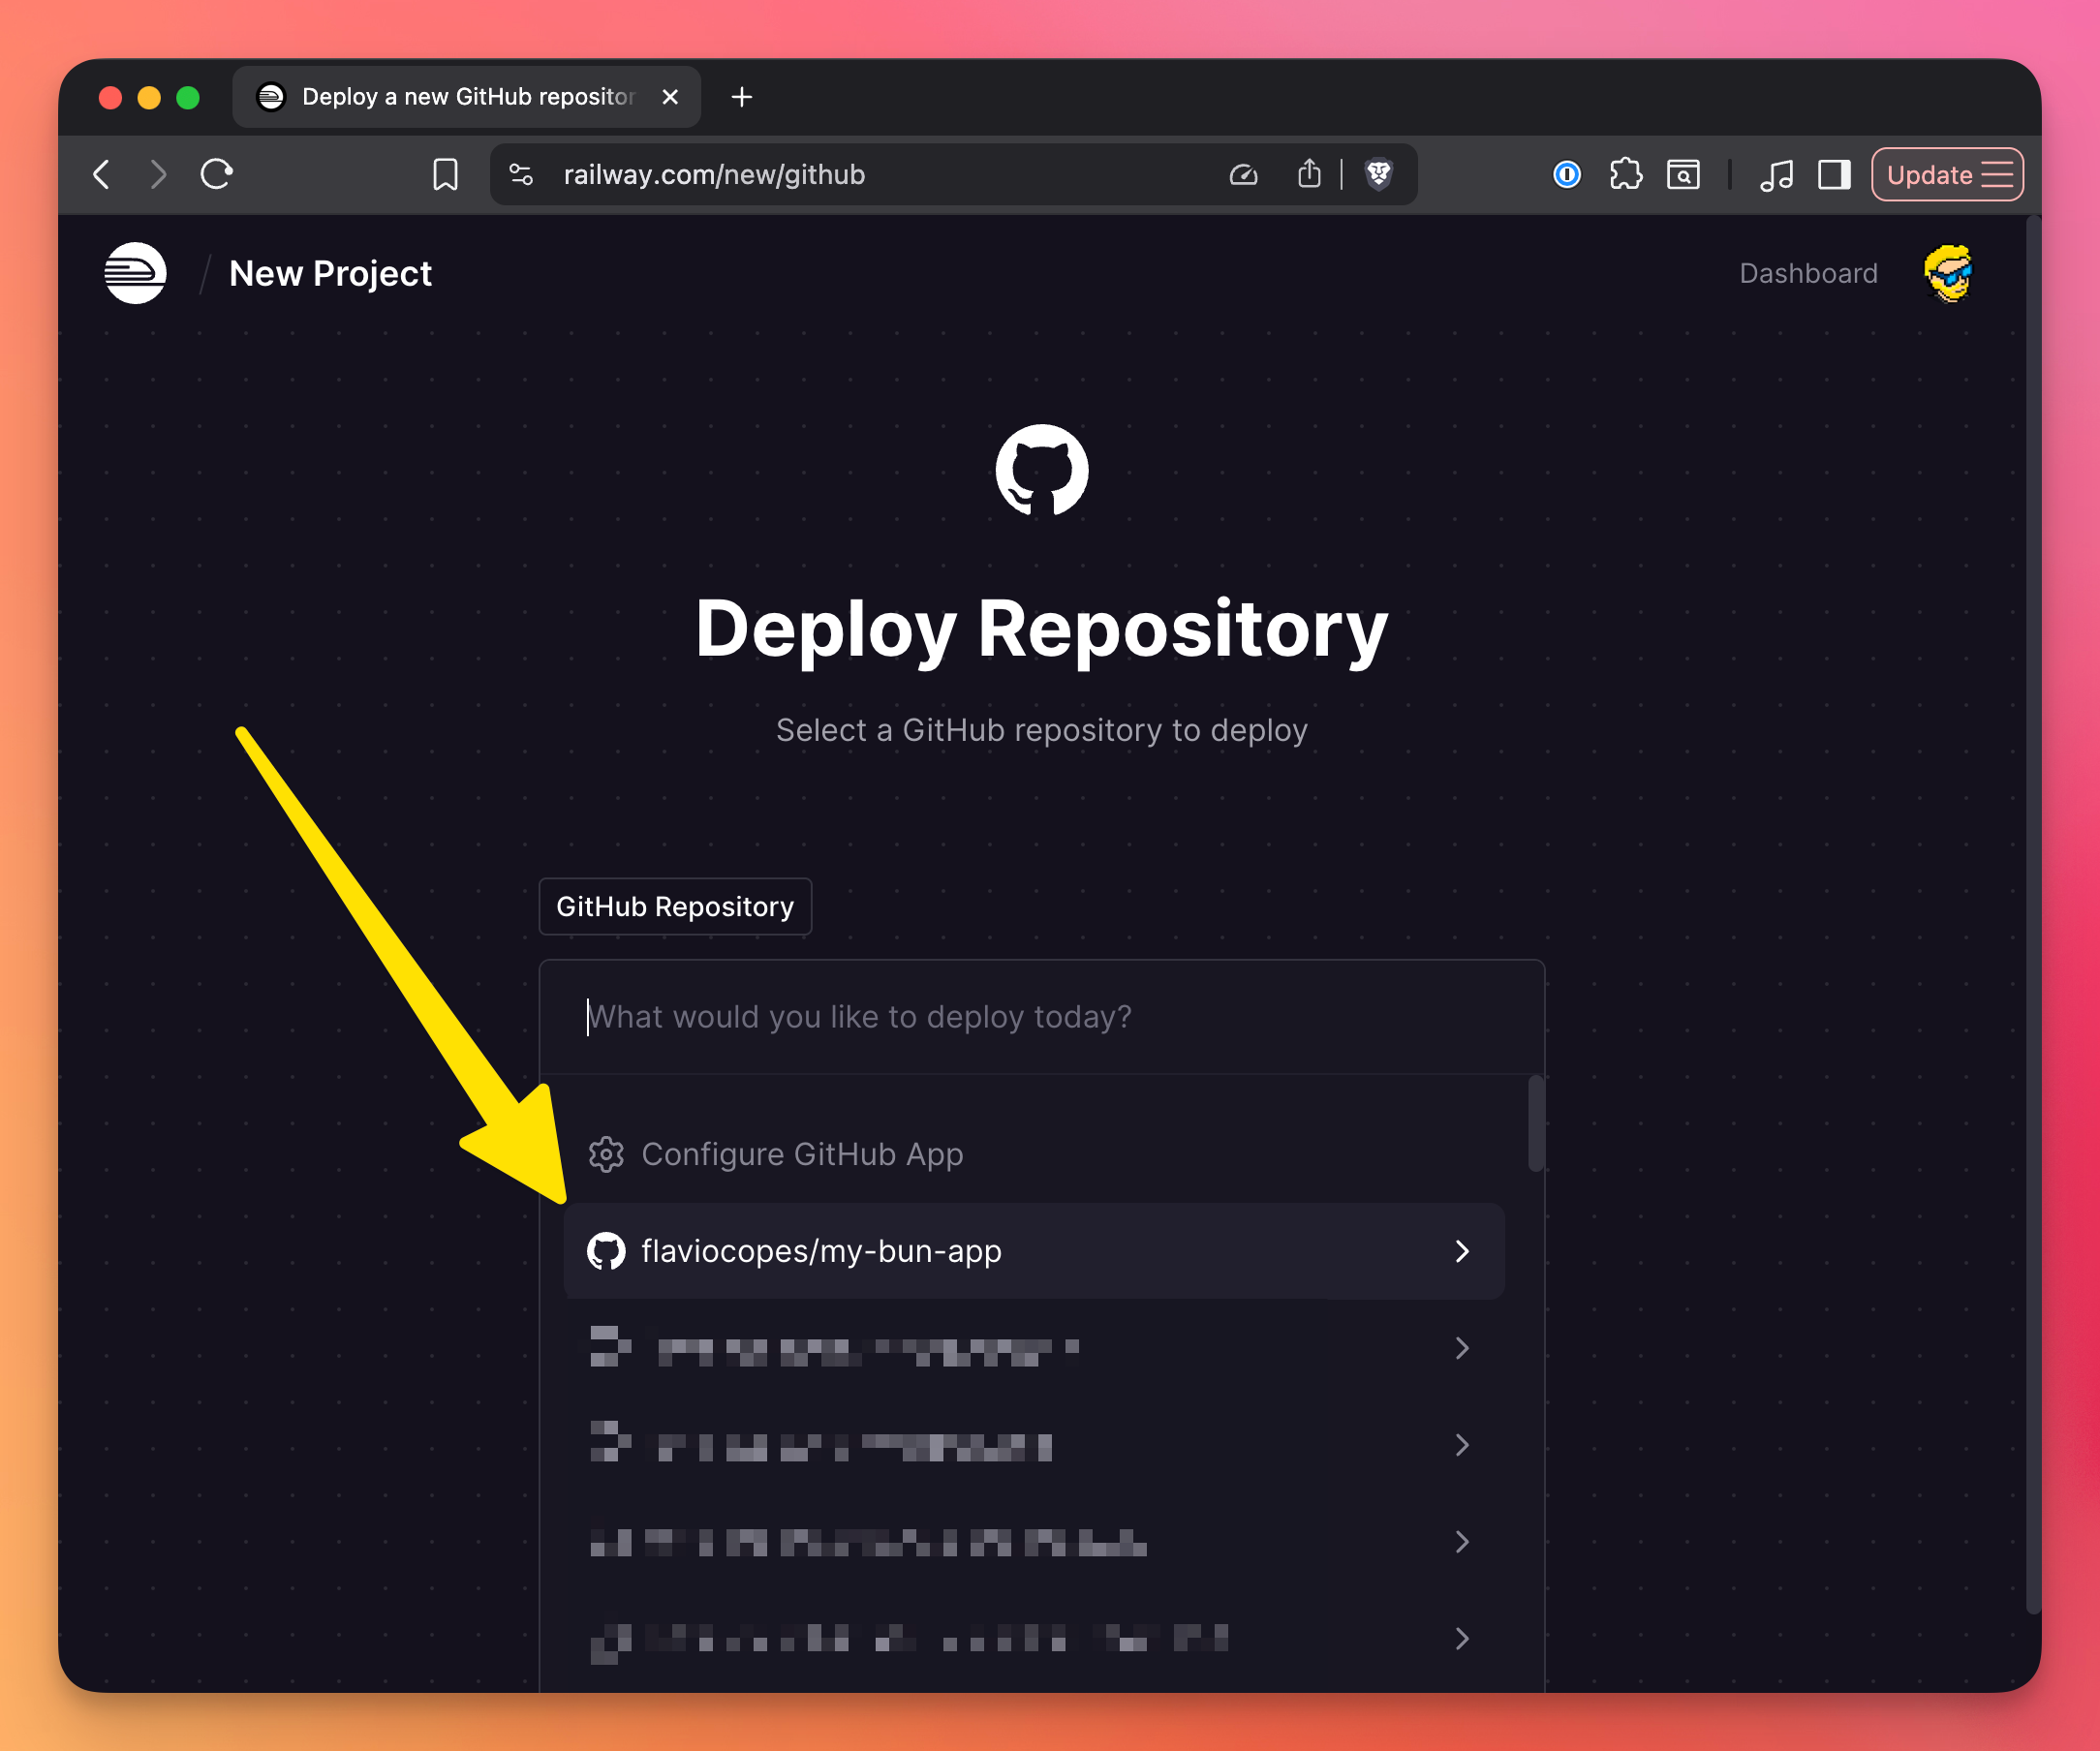This screenshot has width=2100, height=1751.
Task: Go to Dashboard link
Action: point(1807,273)
